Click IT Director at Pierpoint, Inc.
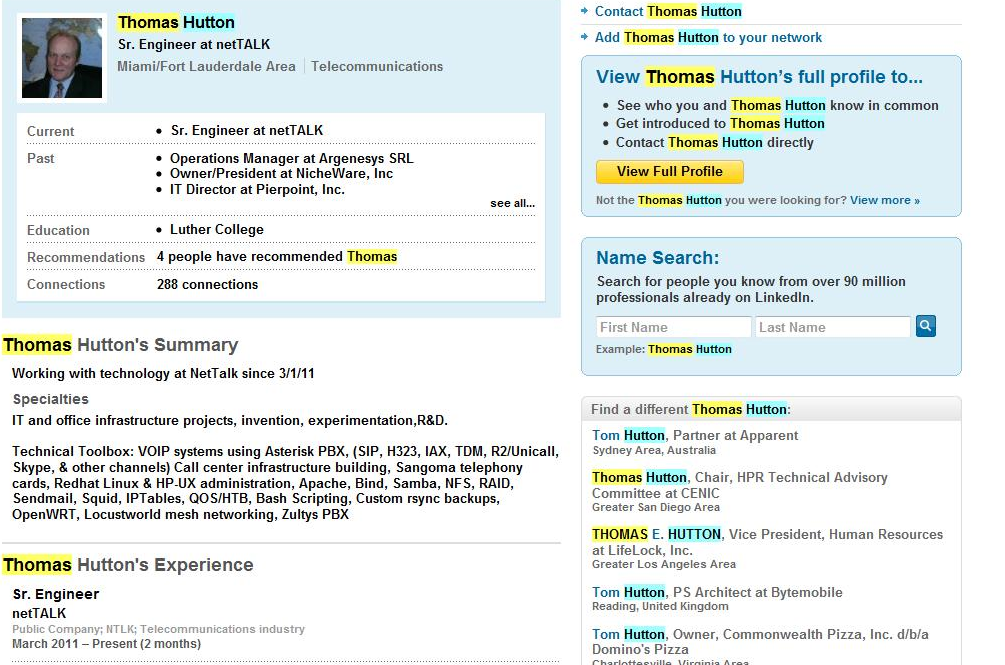1005x665 pixels. pos(257,190)
